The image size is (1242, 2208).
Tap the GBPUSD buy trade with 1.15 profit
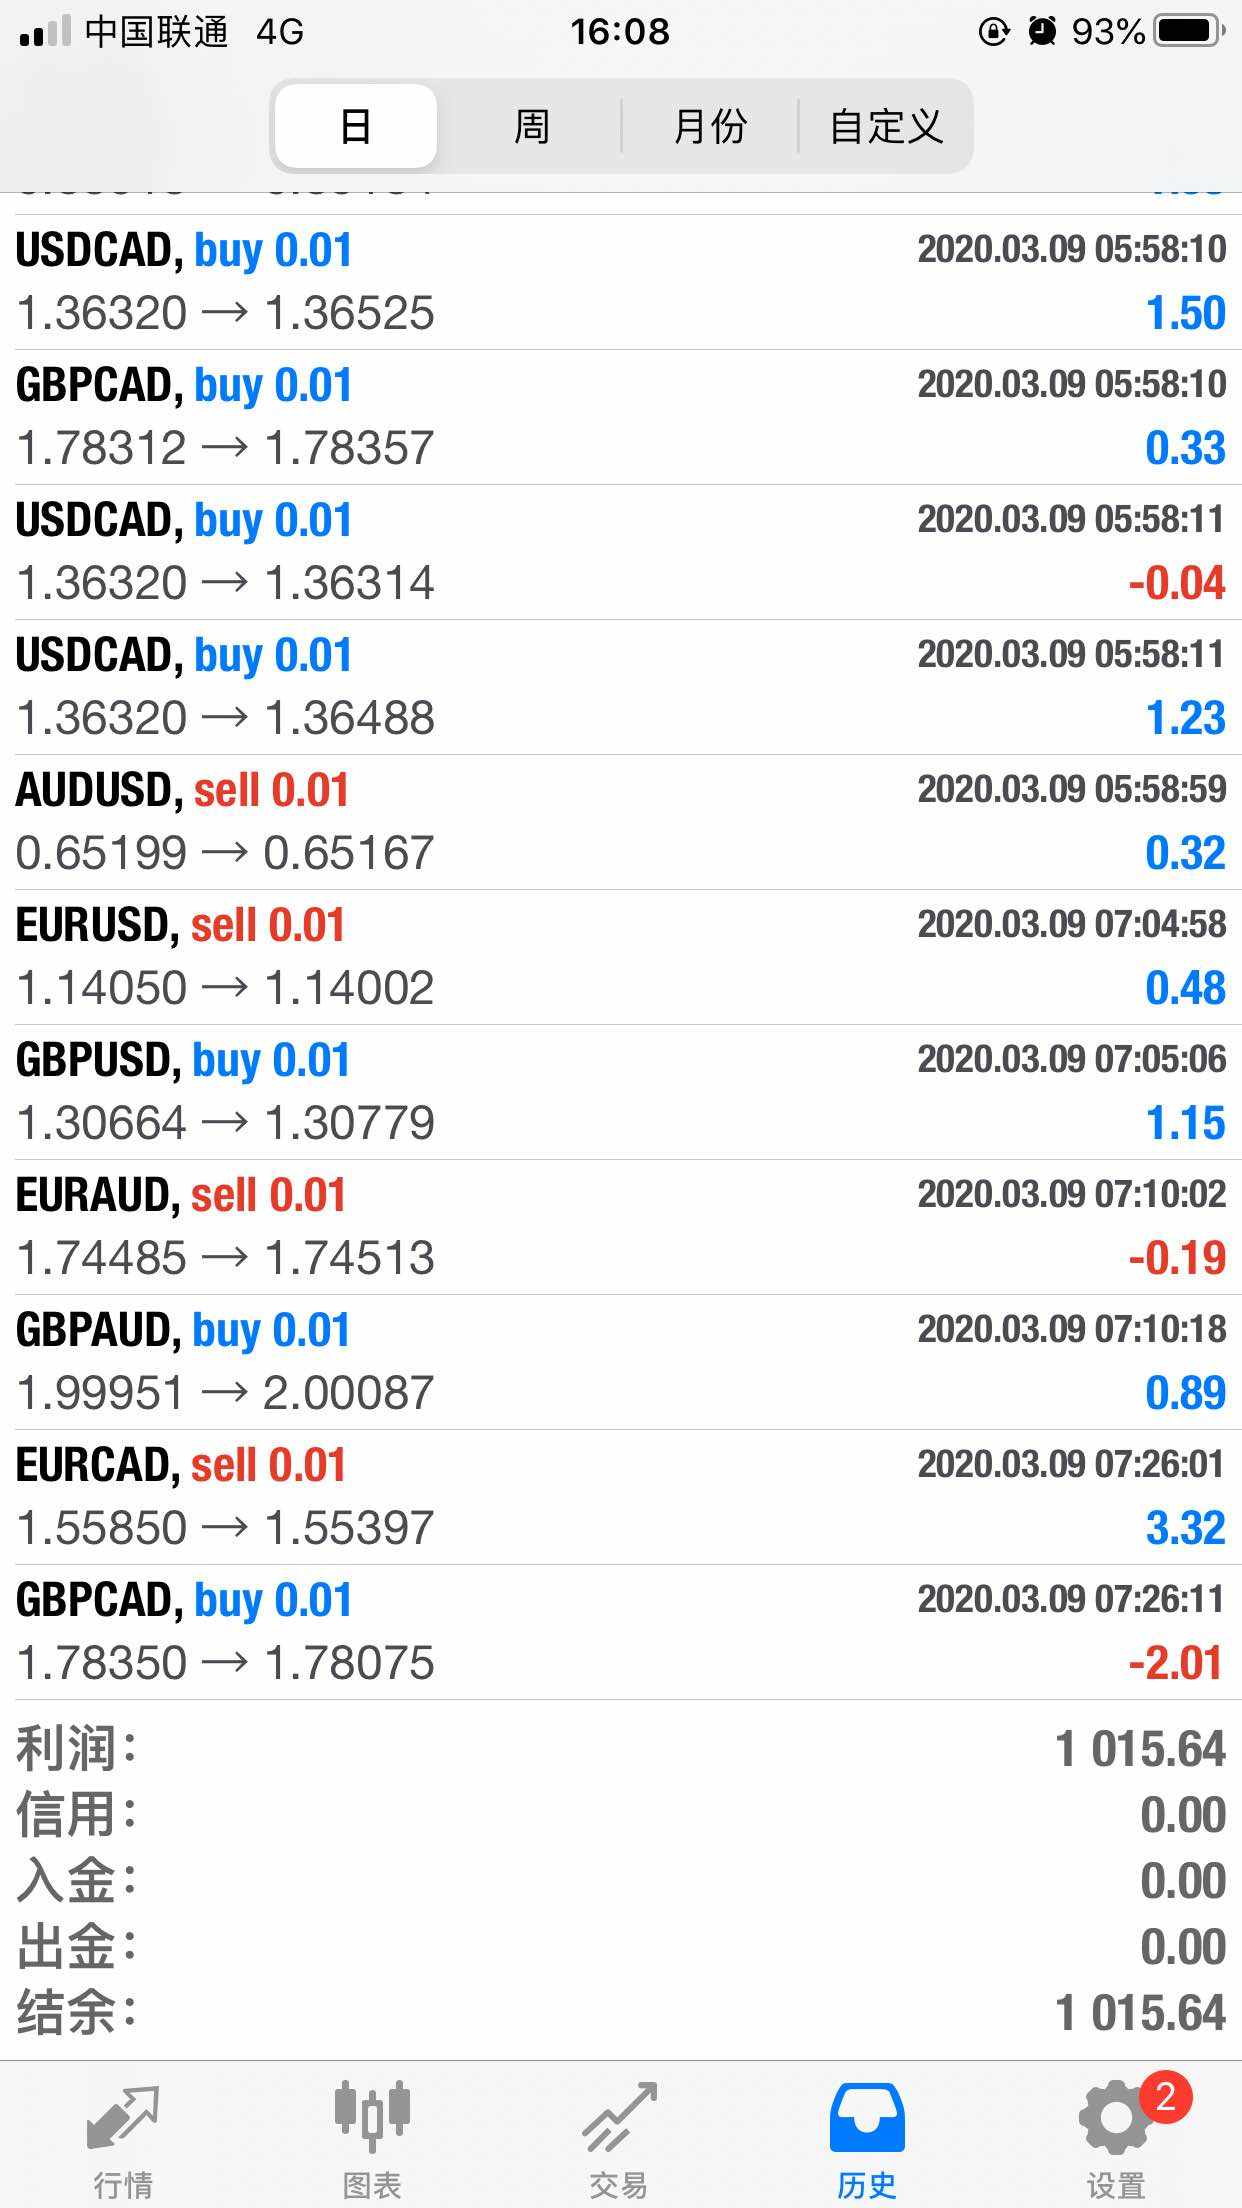point(620,1092)
